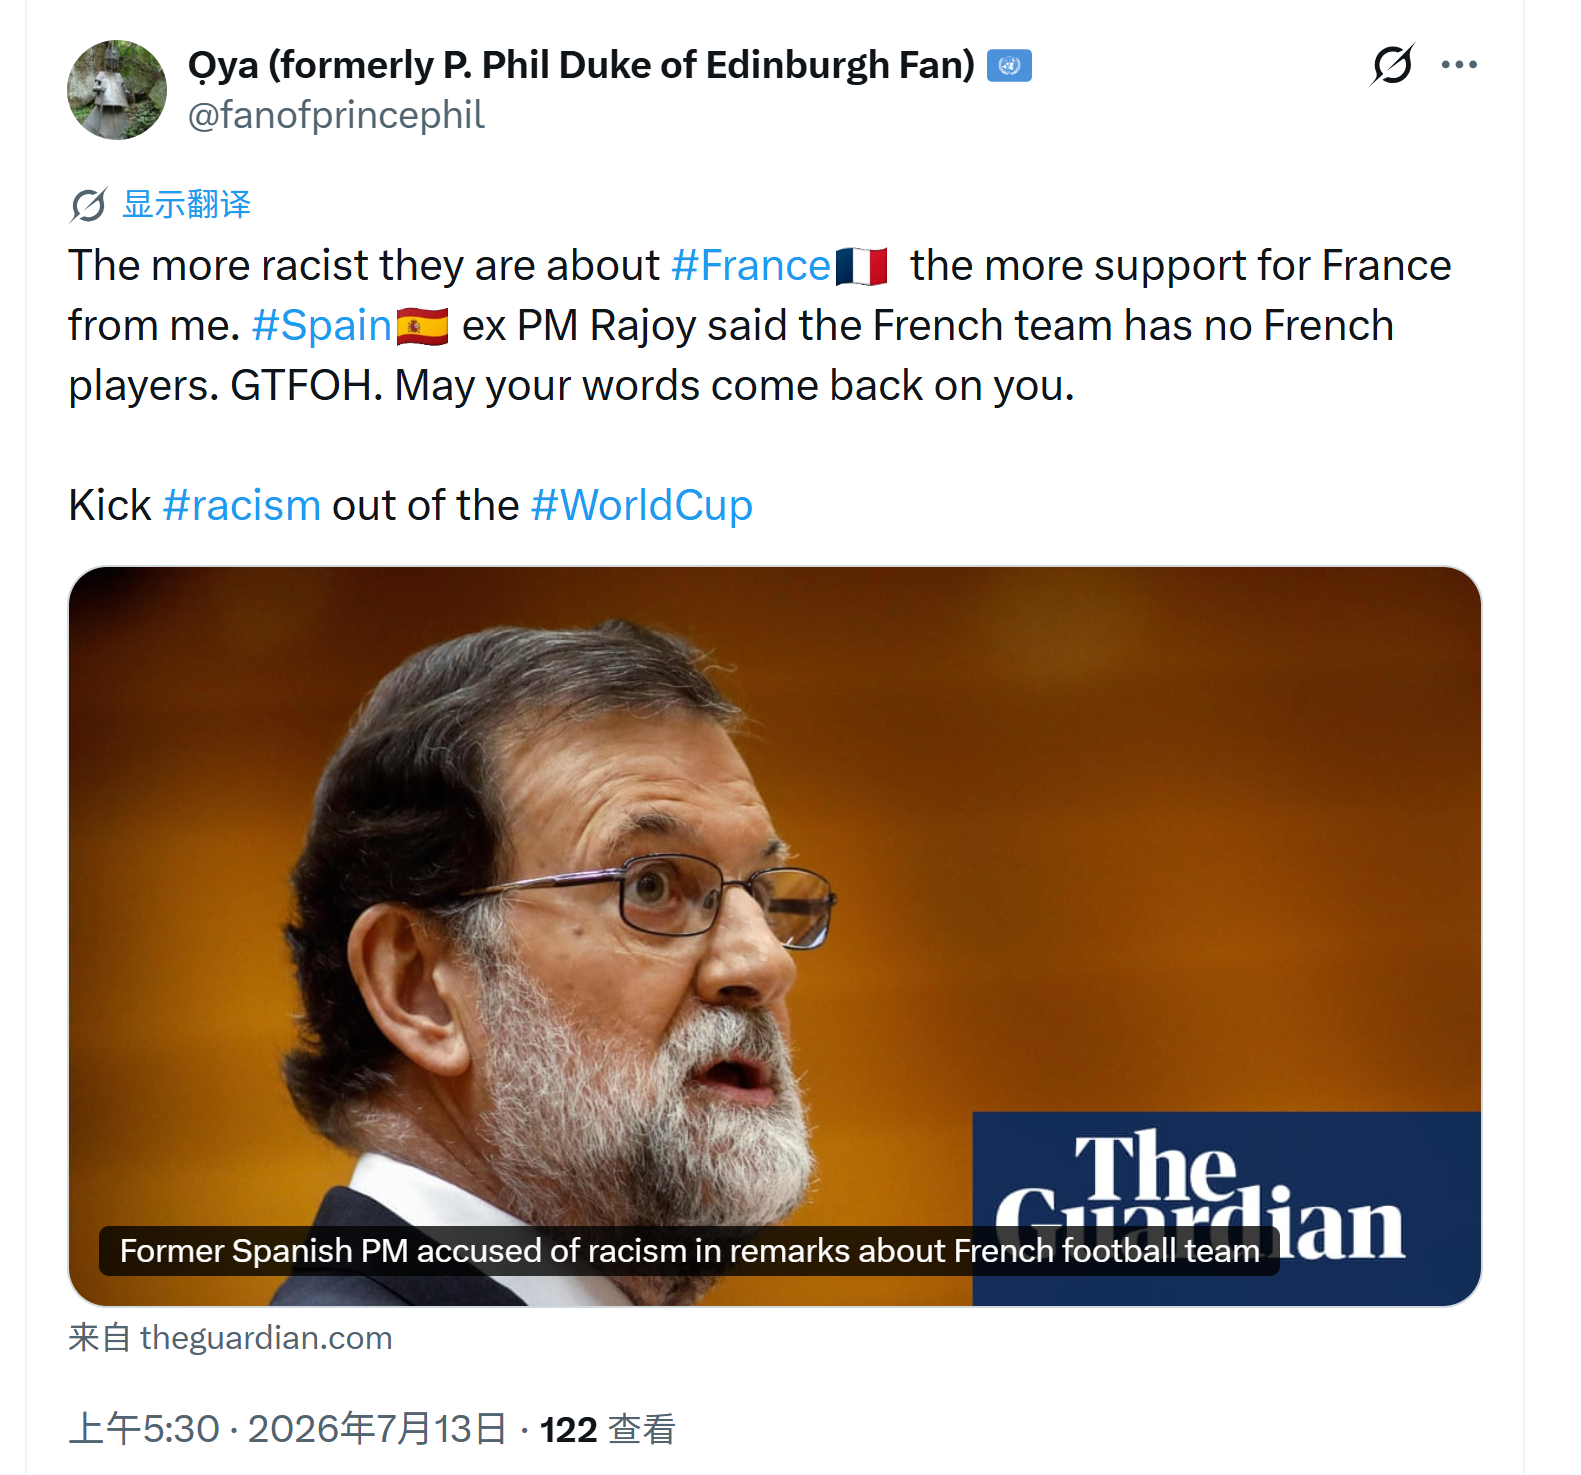Click The Guardian logo on card
Image resolution: width=1581 pixels, height=1475 pixels.
pos(1226,1208)
